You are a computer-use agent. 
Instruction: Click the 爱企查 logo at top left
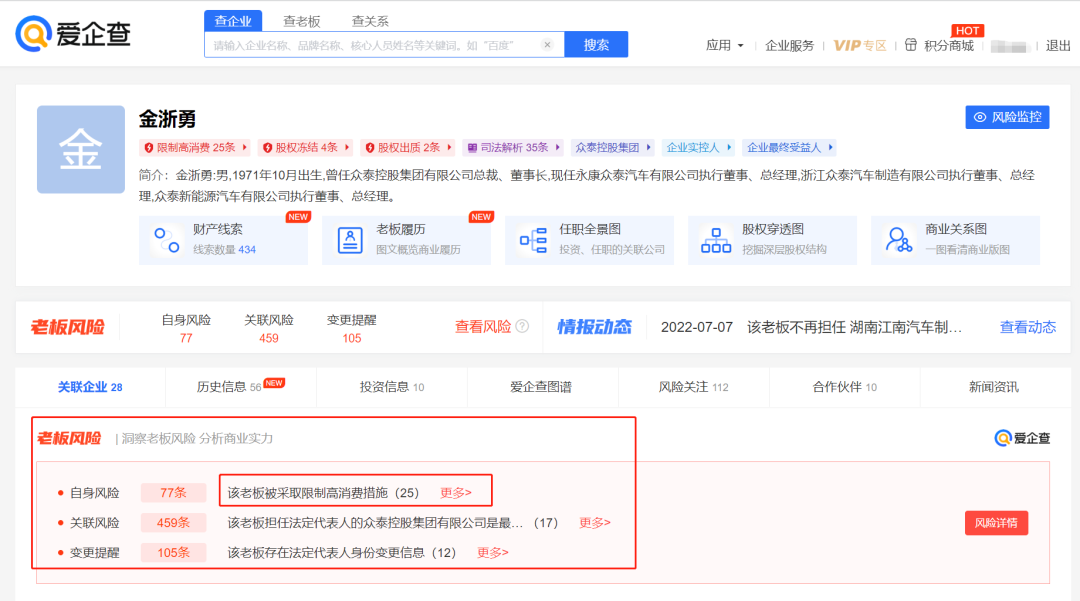pos(73,34)
